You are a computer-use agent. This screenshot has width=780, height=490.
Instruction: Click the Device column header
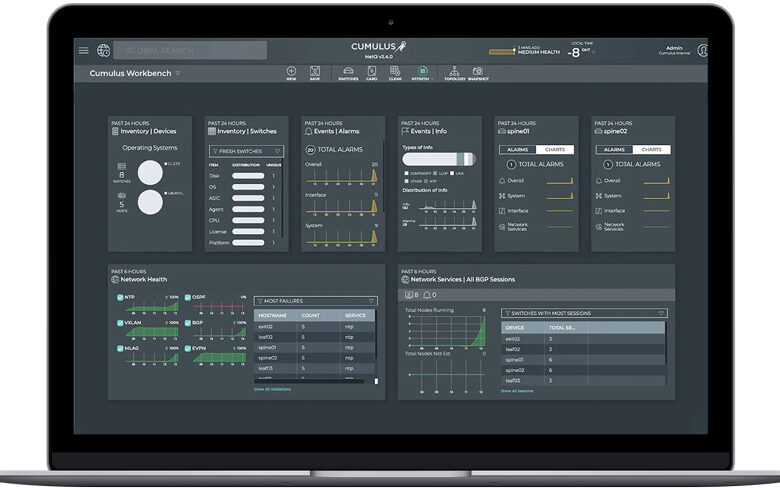pos(514,328)
